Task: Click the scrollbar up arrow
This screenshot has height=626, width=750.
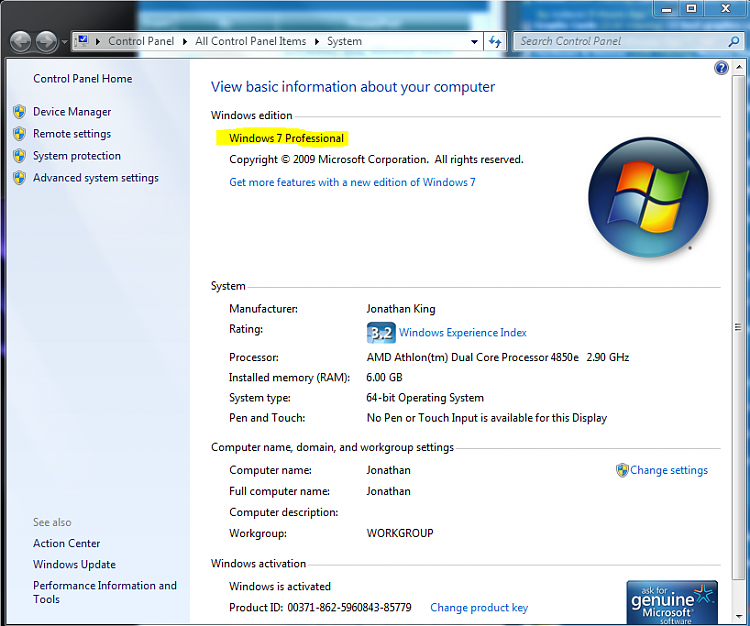Action: (739, 67)
